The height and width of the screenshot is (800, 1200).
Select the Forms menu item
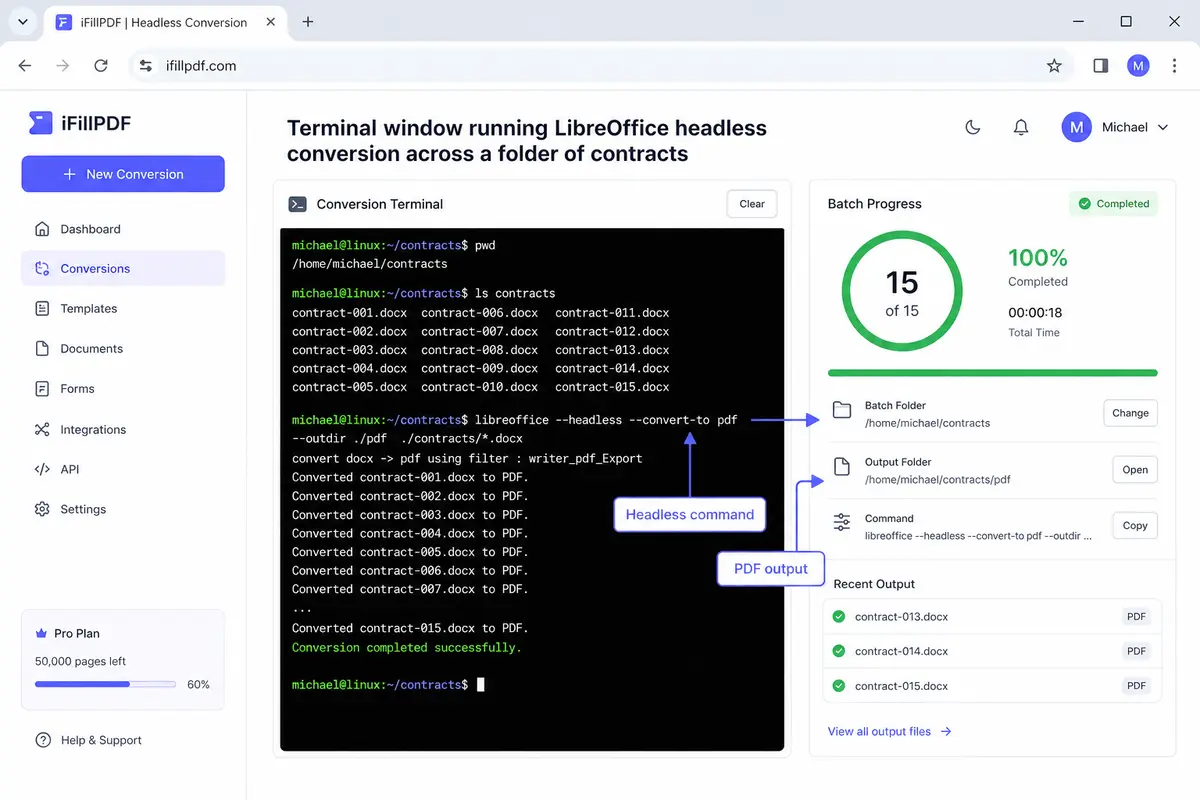pyautogui.click(x=123, y=389)
